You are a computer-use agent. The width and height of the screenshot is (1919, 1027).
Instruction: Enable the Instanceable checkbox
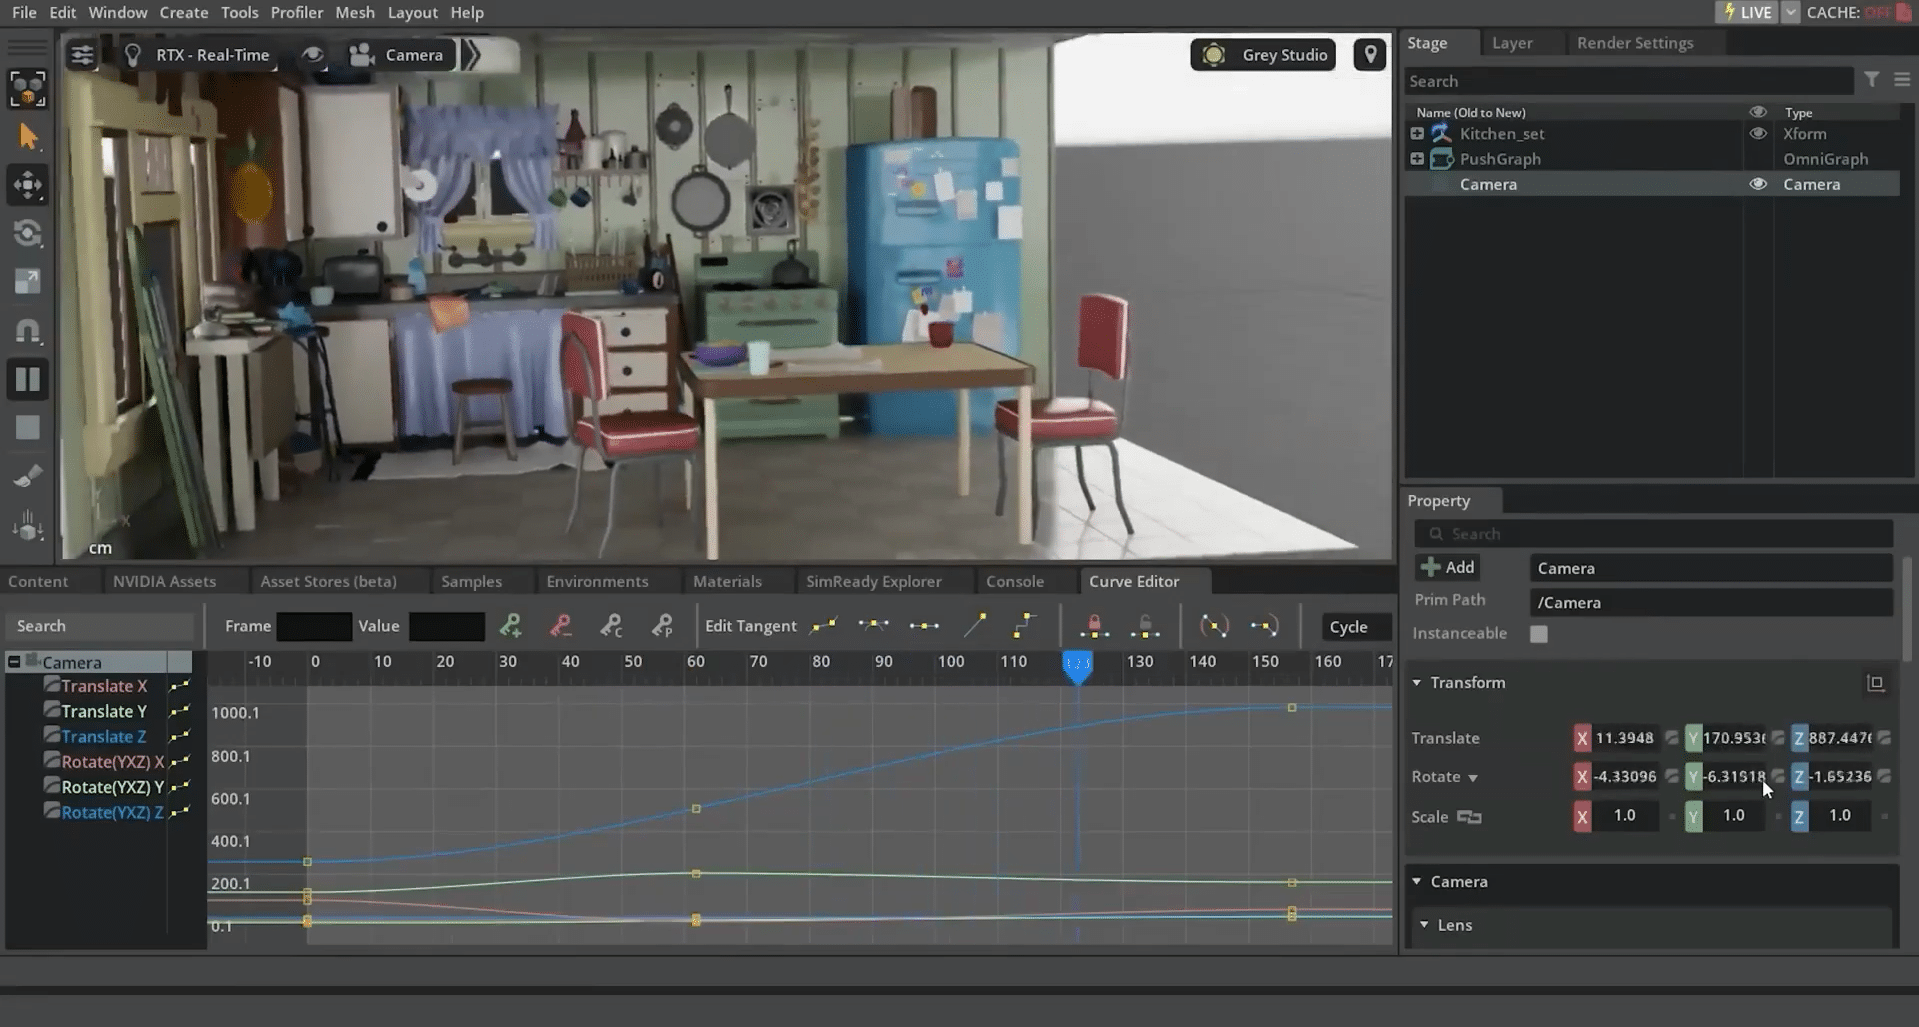click(1538, 634)
